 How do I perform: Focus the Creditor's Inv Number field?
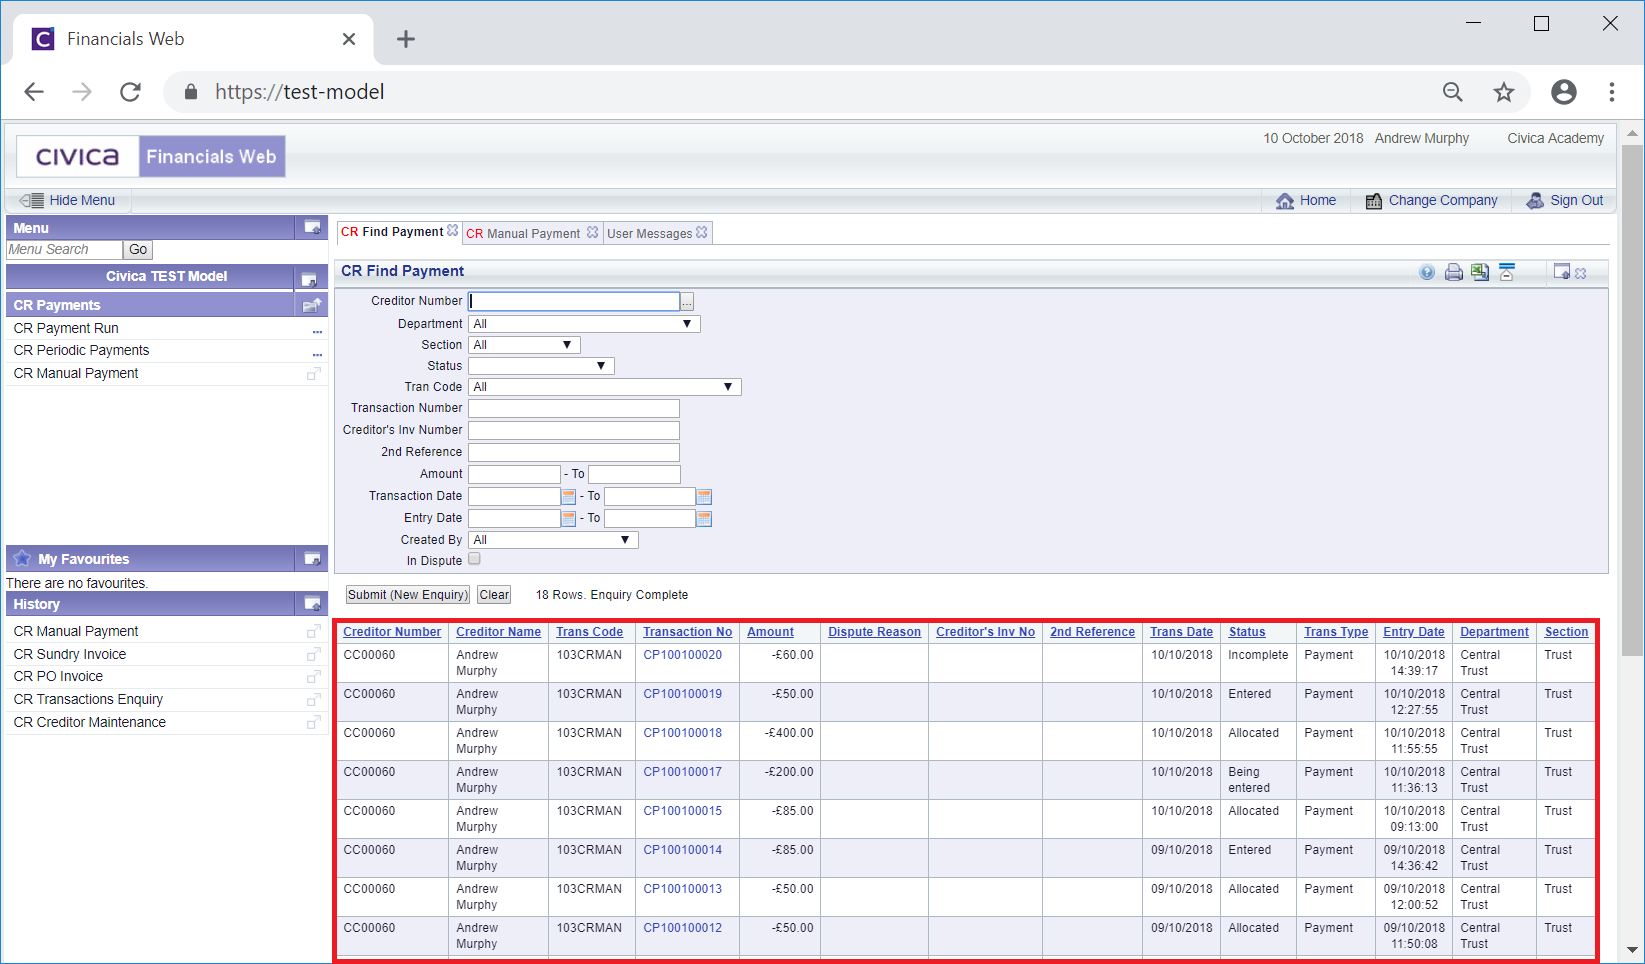pyautogui.click(x=574, y=430)
